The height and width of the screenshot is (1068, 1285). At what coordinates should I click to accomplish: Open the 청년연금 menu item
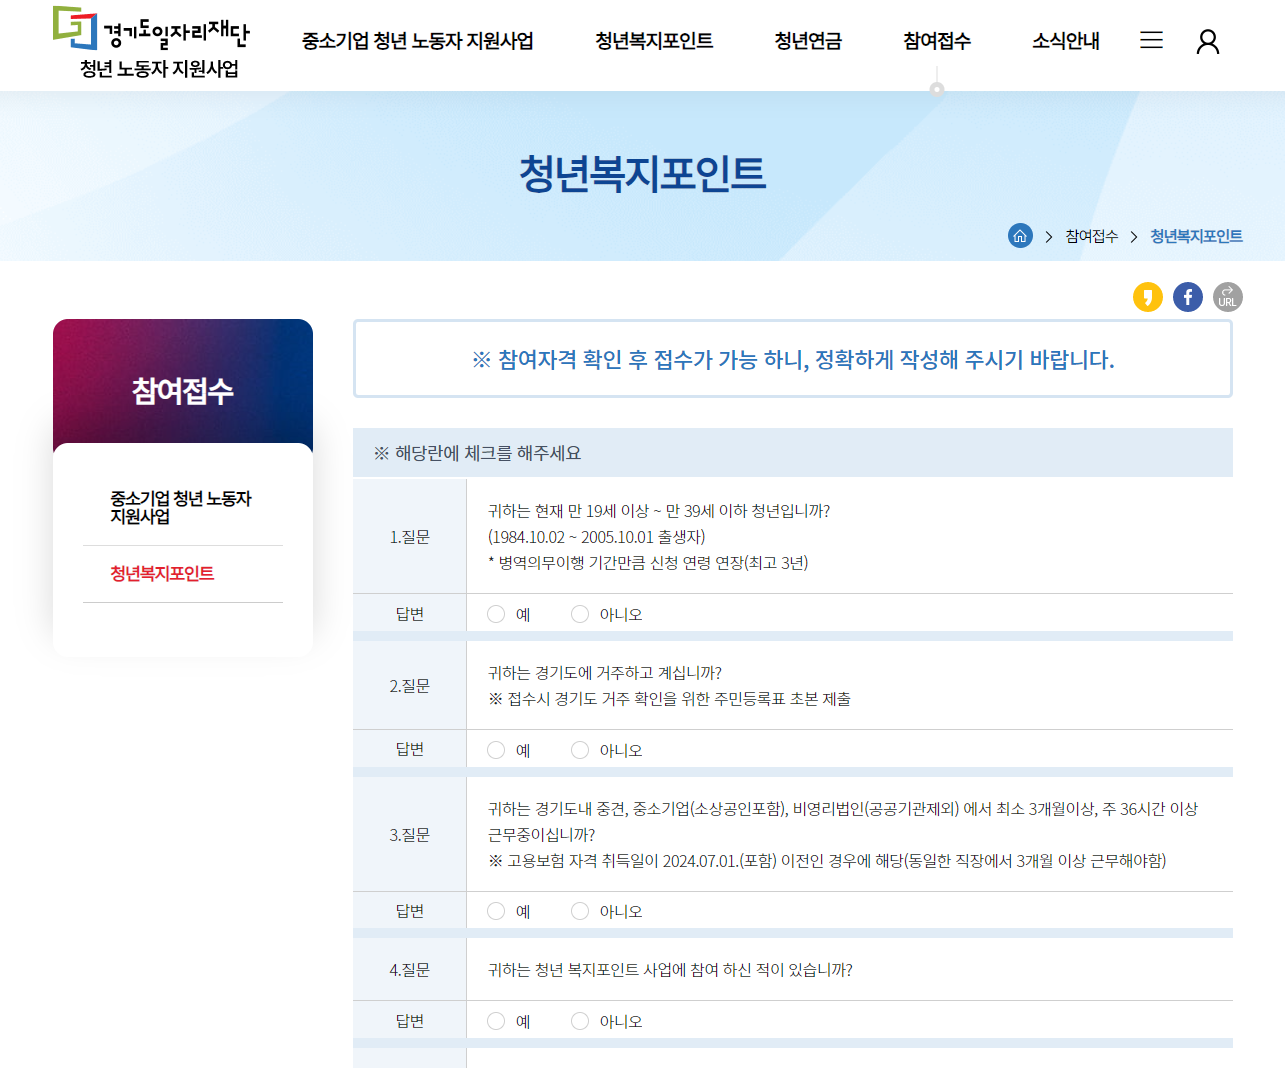click(807, 42)
